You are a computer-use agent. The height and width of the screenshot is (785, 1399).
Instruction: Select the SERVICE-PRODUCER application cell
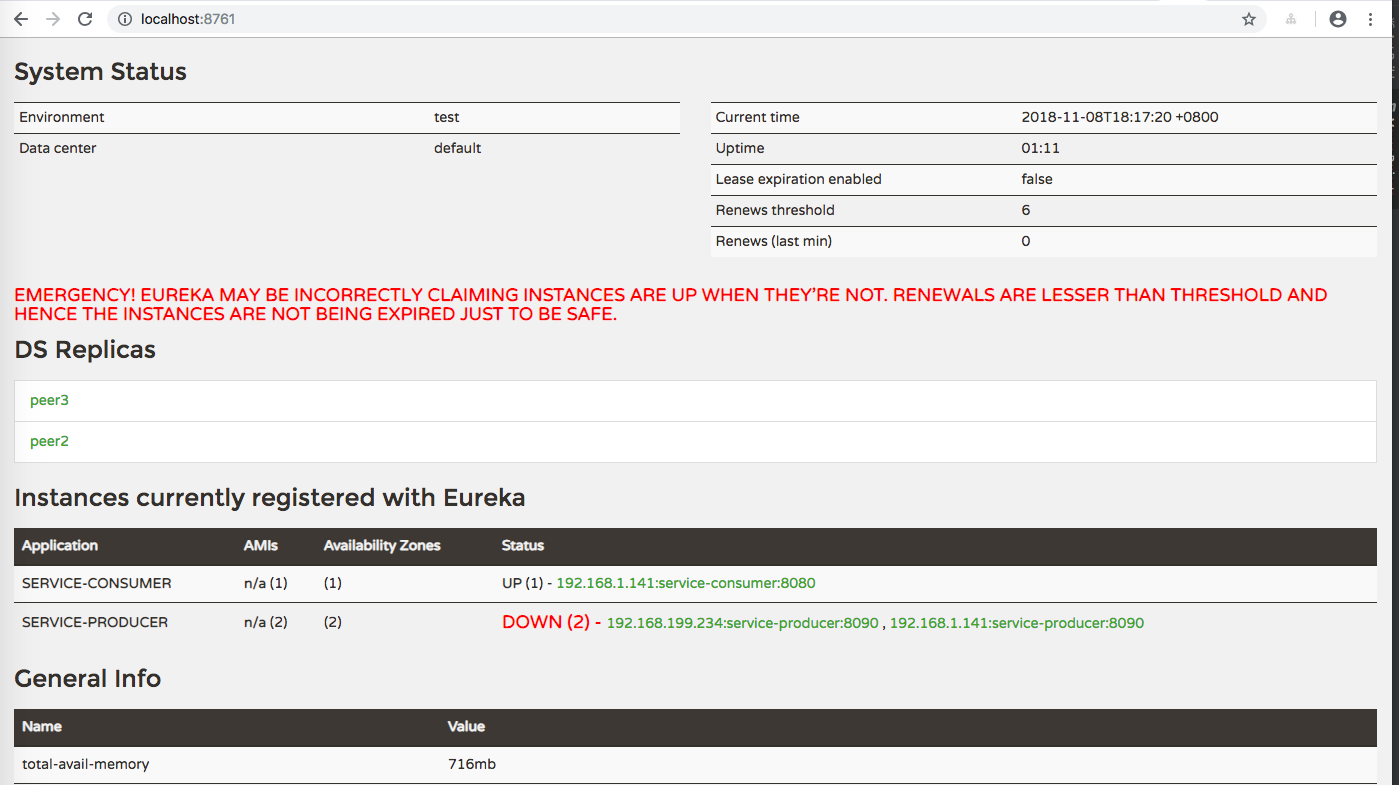(x=95, y=622)
